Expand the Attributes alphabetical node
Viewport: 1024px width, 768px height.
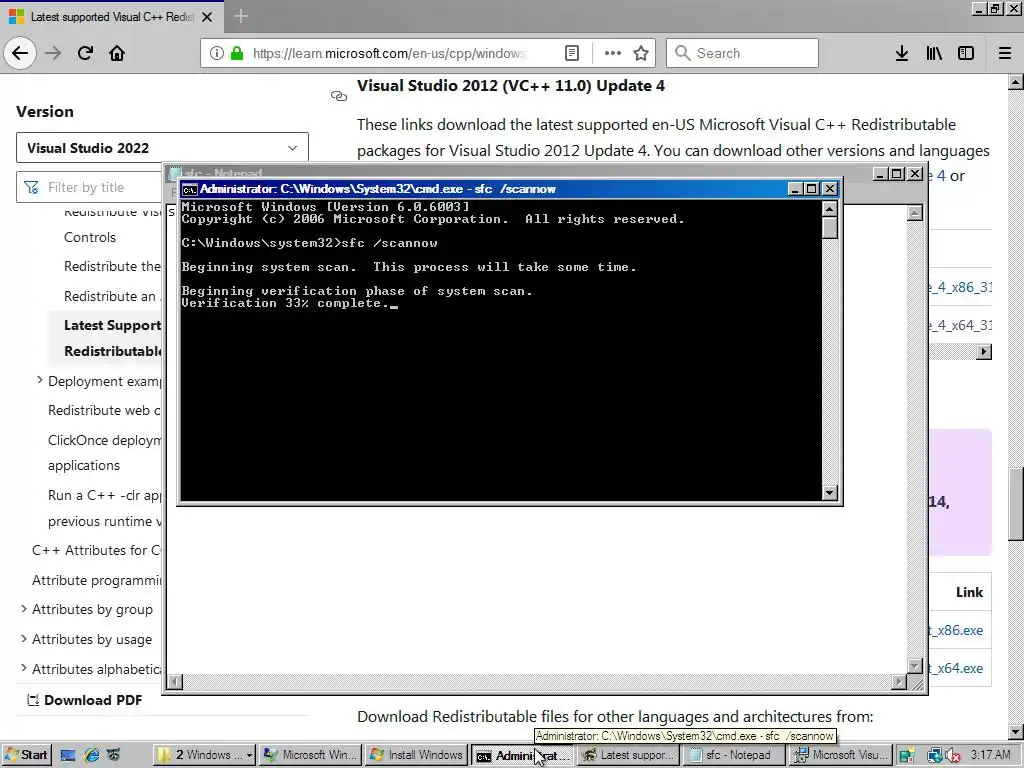(x=24, y=668)
